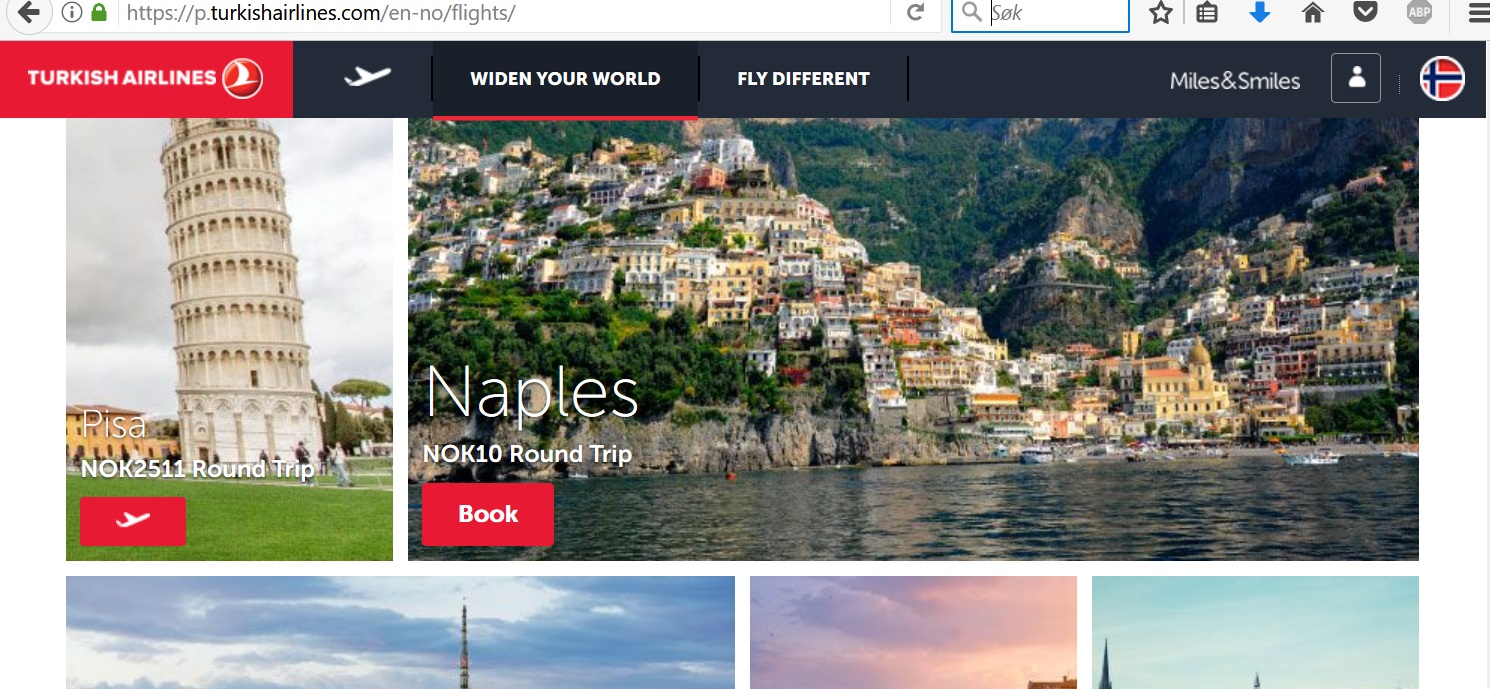Open the Firefox hamburger menu
Screen dimensions: 1490x689
point(1478,14)
